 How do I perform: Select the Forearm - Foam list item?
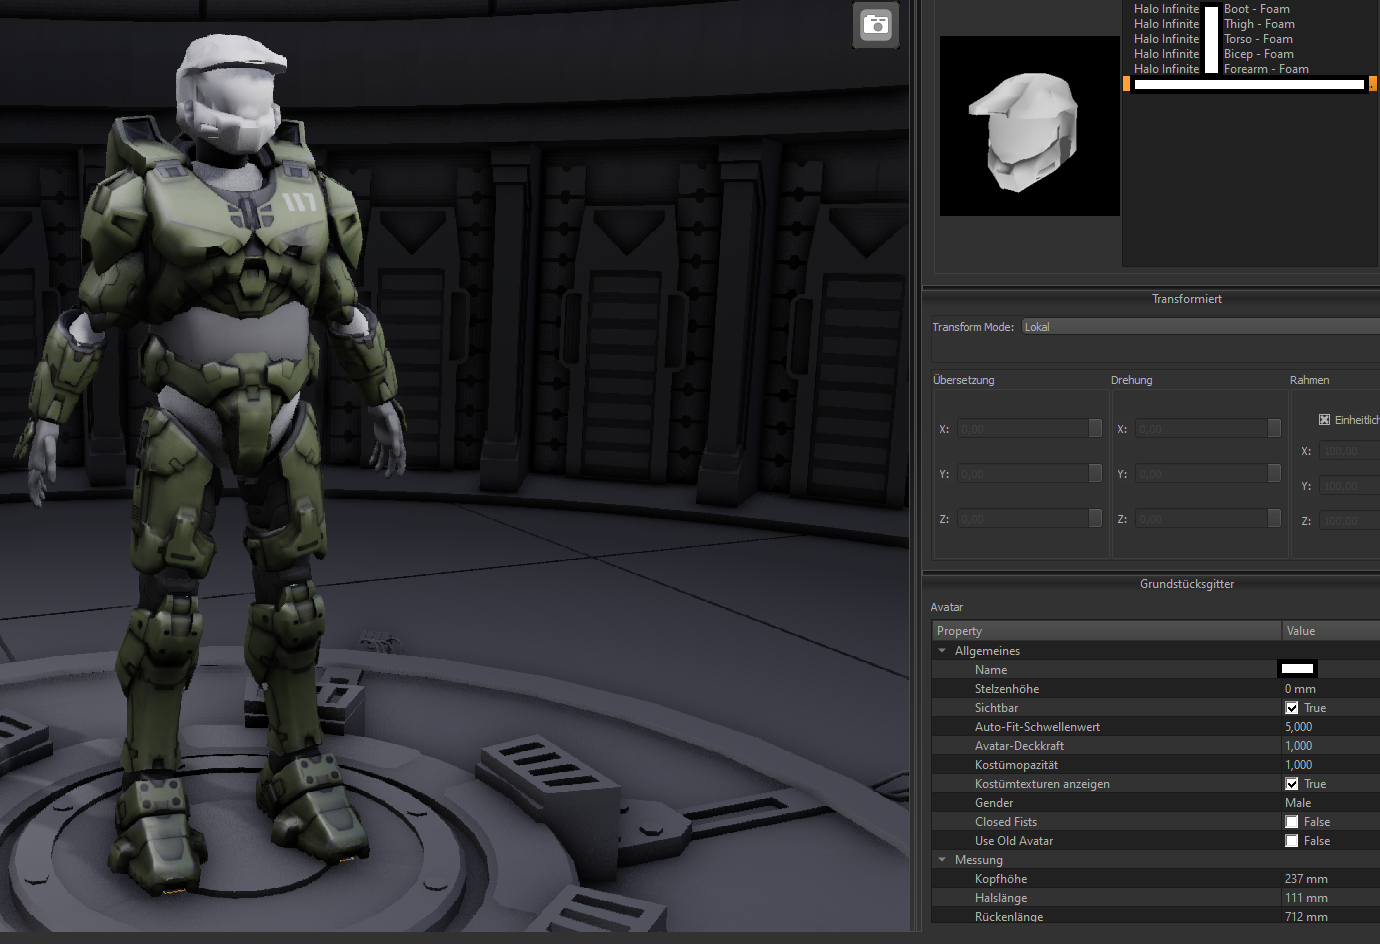tap(1265, 69)
